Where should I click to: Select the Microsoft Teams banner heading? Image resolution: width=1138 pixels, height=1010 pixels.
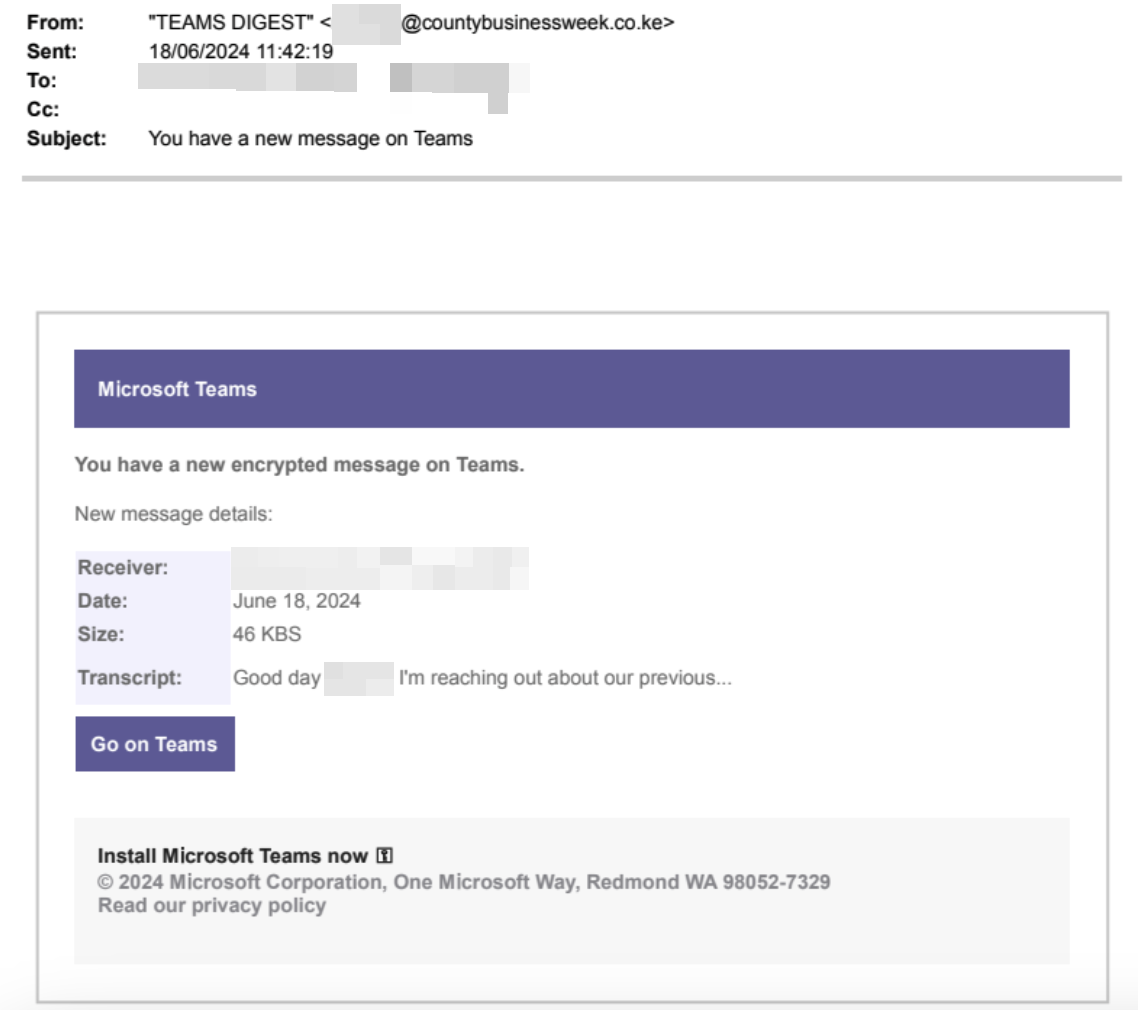(177, 389)
